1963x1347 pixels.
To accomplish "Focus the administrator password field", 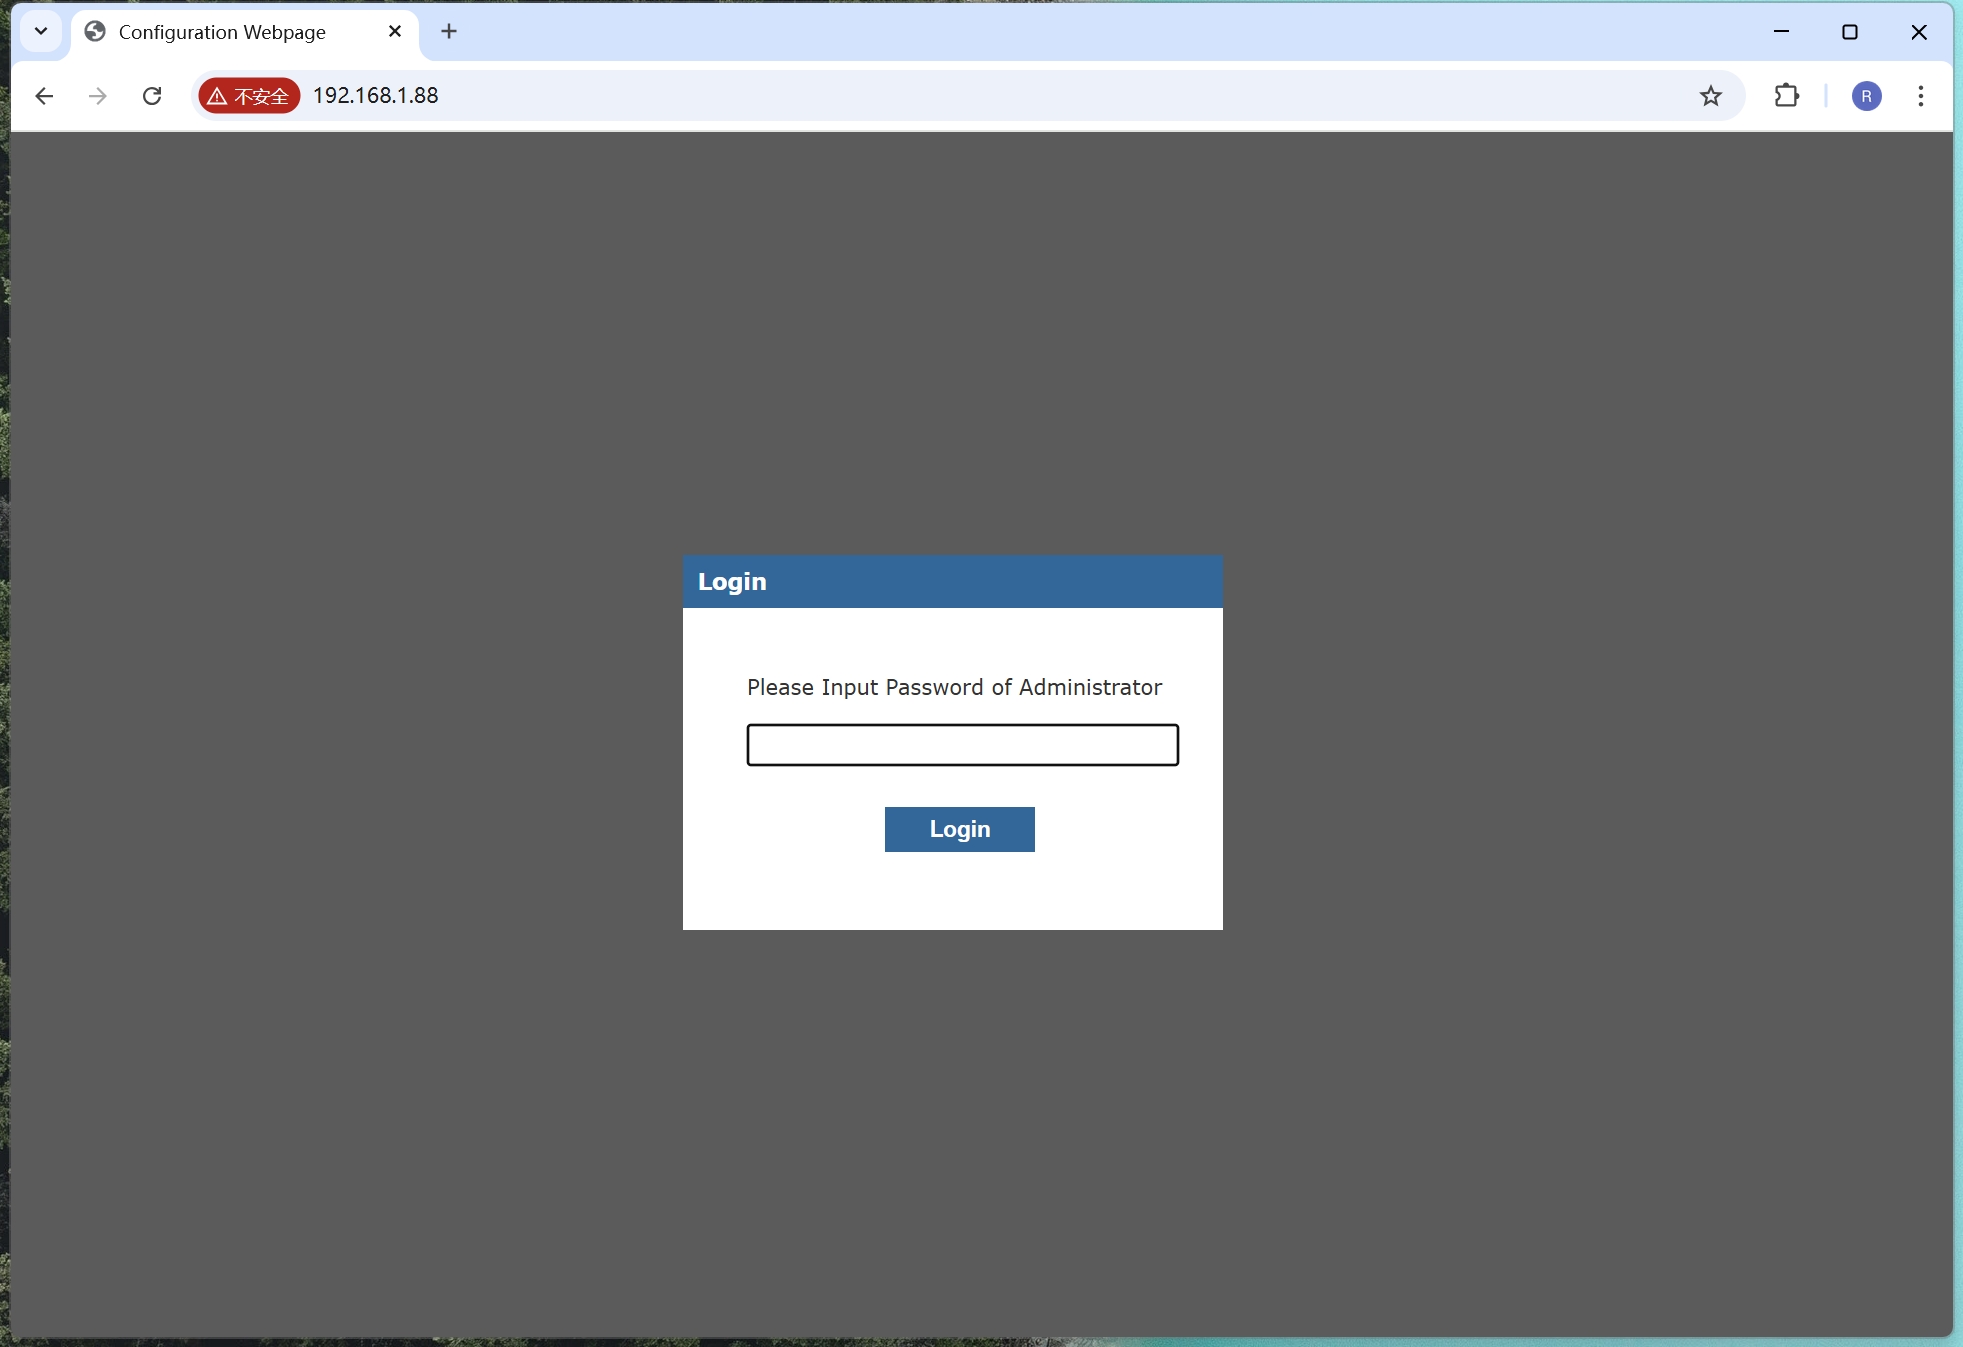I will (962, 745).
